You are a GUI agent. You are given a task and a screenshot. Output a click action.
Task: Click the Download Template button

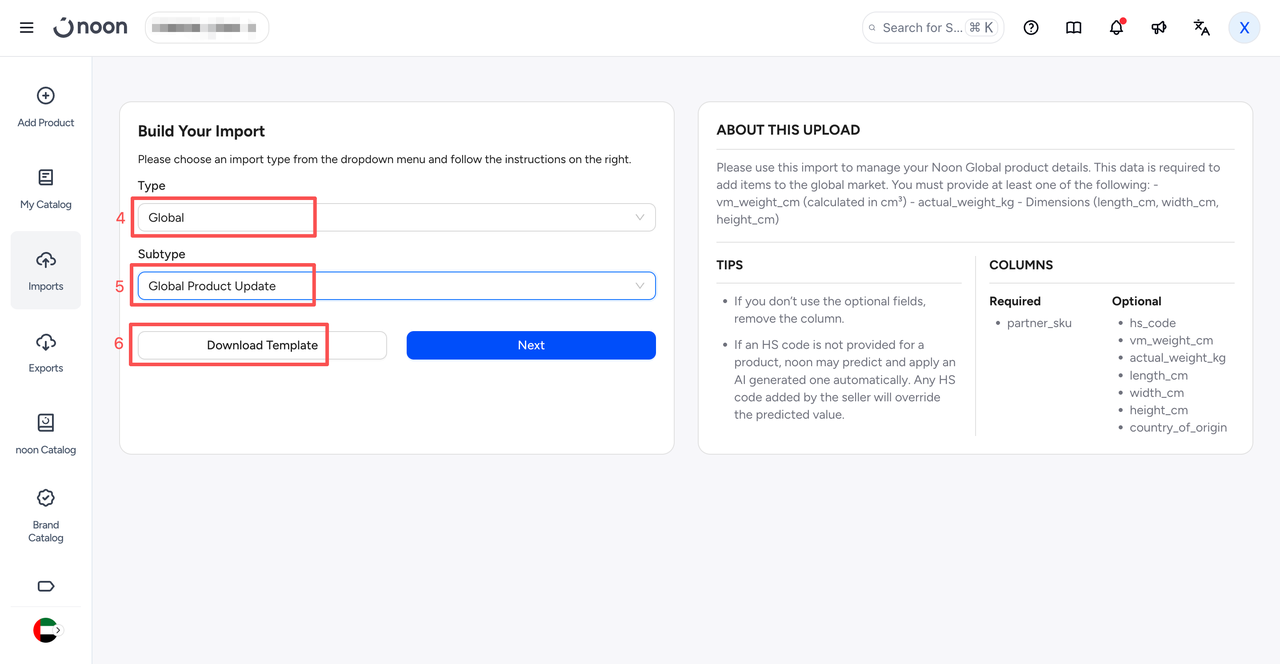pos(262,345)
